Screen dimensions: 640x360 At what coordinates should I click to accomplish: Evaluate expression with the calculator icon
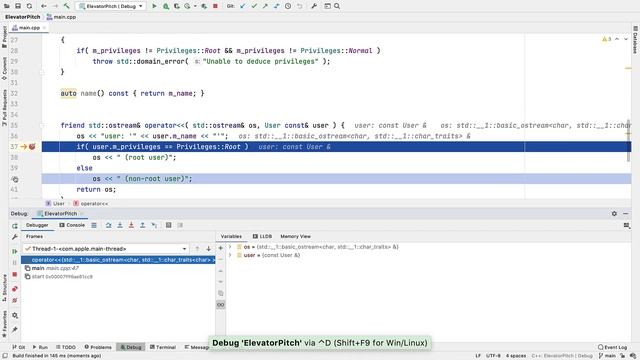169,225
